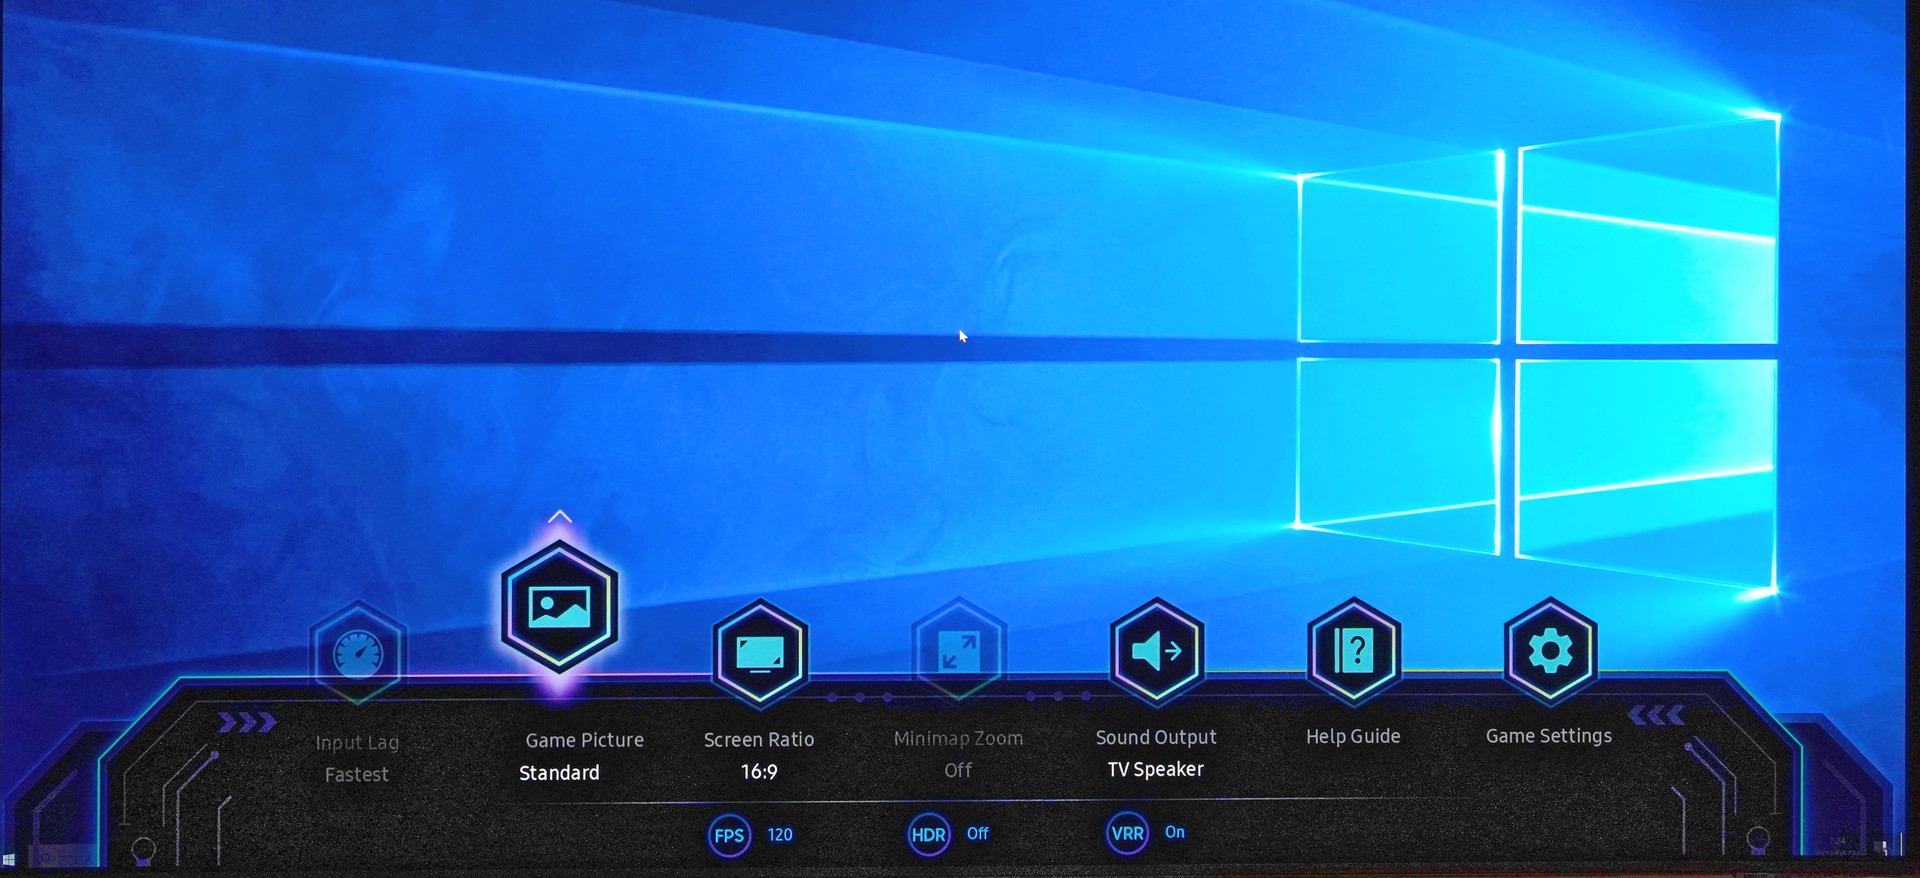This screenshot has height=878, width=1920.
Task: Click the Input Lag label
Action: click(357, 743)
